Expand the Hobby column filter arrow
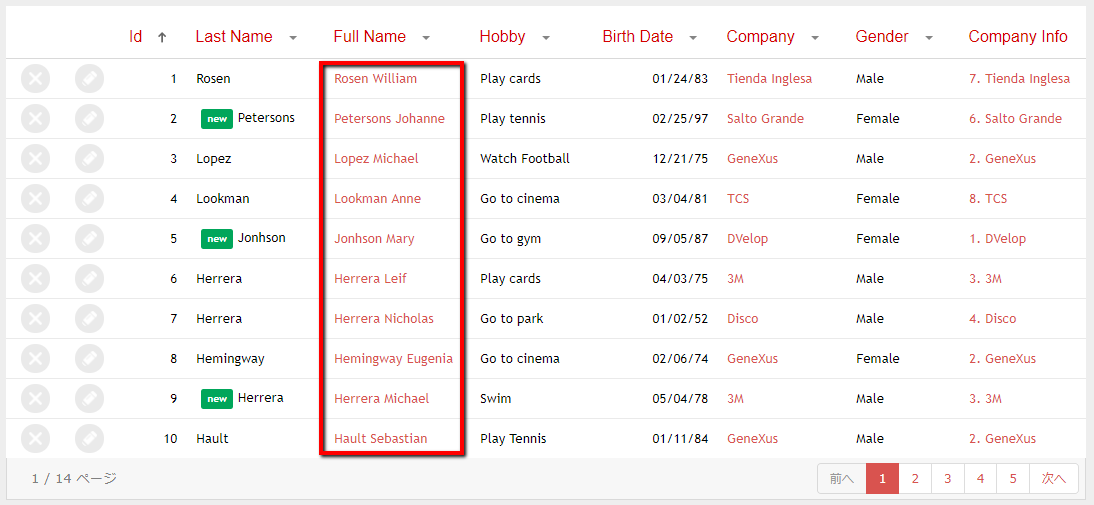The width and height of the screenshot is (1094, 505). [546, 38]
